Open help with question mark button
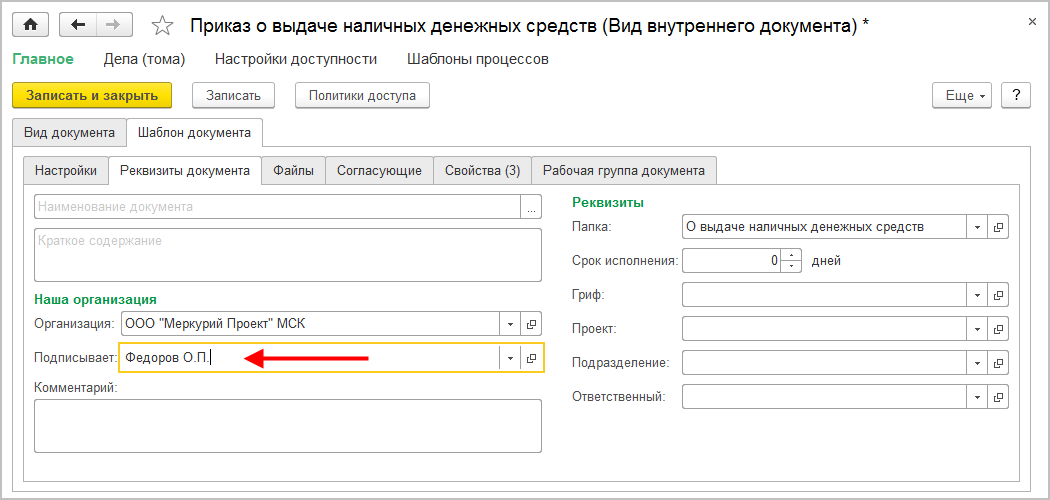The image size is (1050, 500). click(x=1016, y=95)
